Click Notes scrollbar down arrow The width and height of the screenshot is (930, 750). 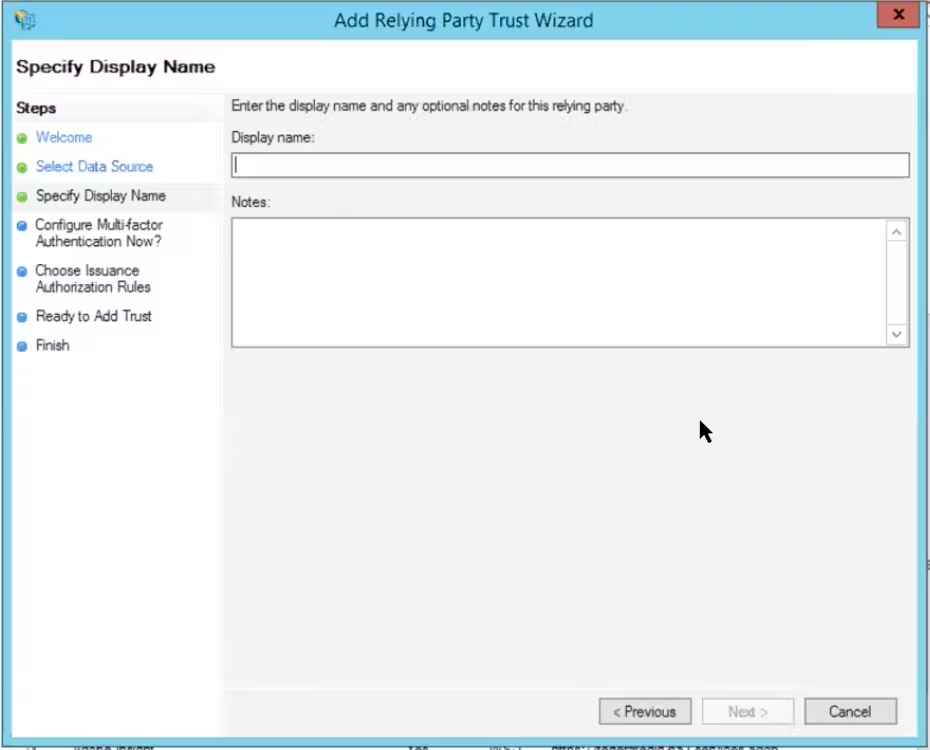(896, 334)
